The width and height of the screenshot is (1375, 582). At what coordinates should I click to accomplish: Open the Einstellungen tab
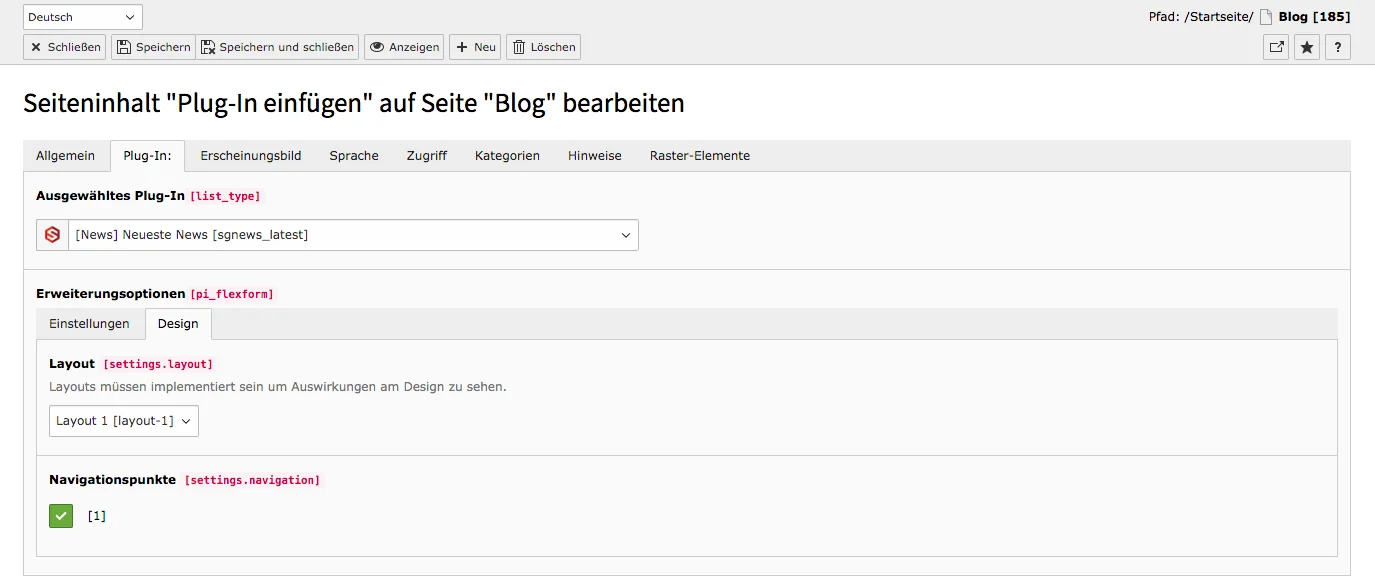[x=90, y=323]
